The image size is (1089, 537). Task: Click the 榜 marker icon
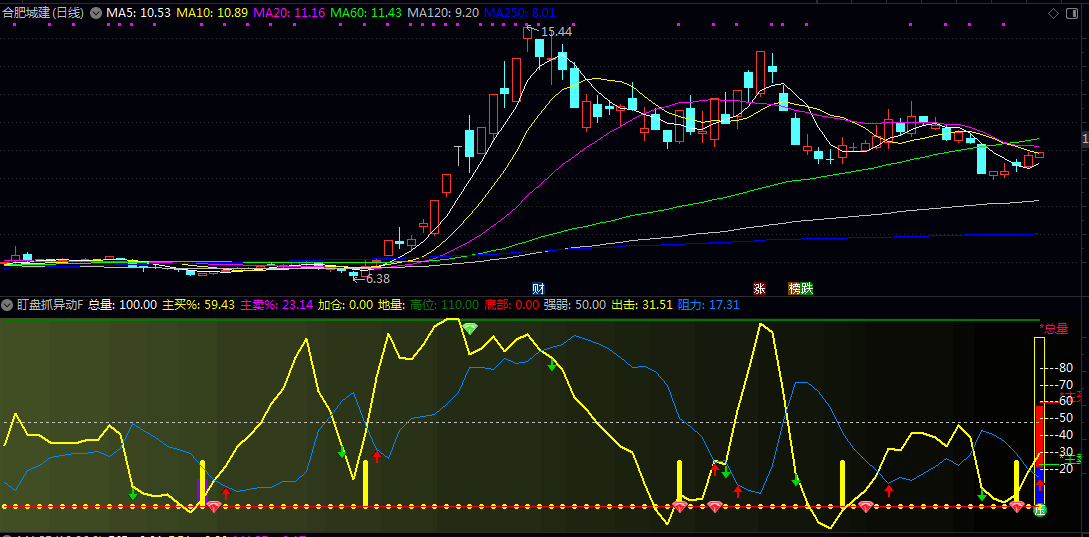tap(794, 288)
